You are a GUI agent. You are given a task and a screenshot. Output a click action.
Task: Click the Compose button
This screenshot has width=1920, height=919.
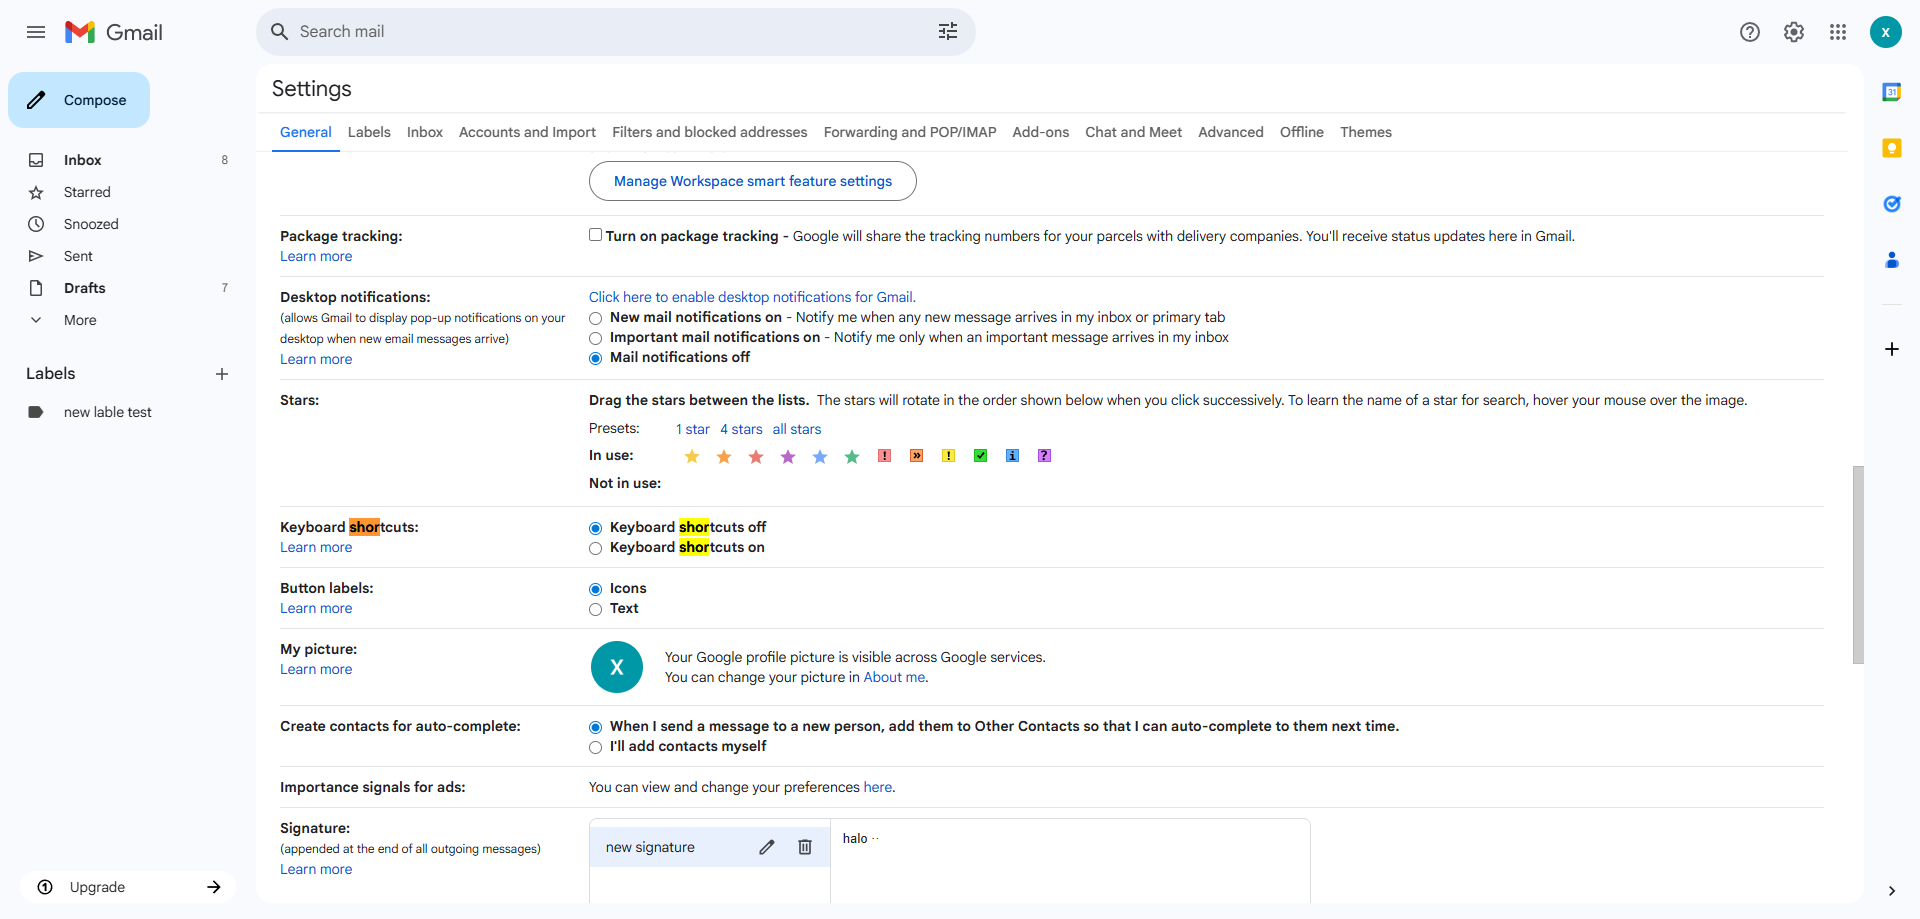pyautogui.click(x=79, y=100)
